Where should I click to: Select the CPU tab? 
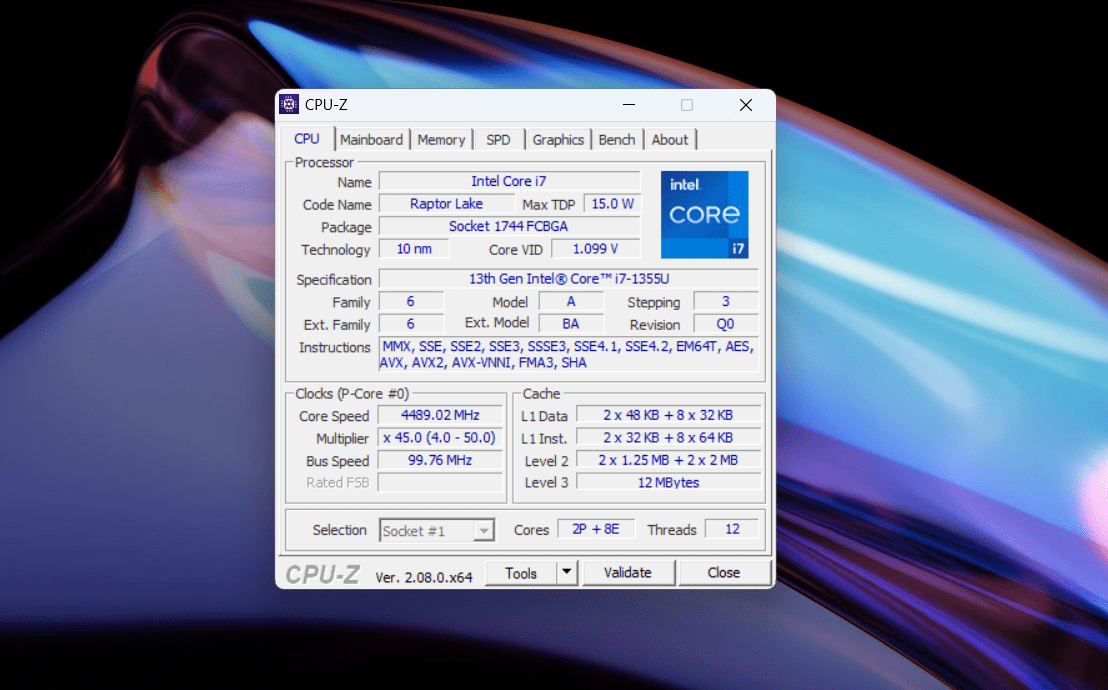coord(307,139)
